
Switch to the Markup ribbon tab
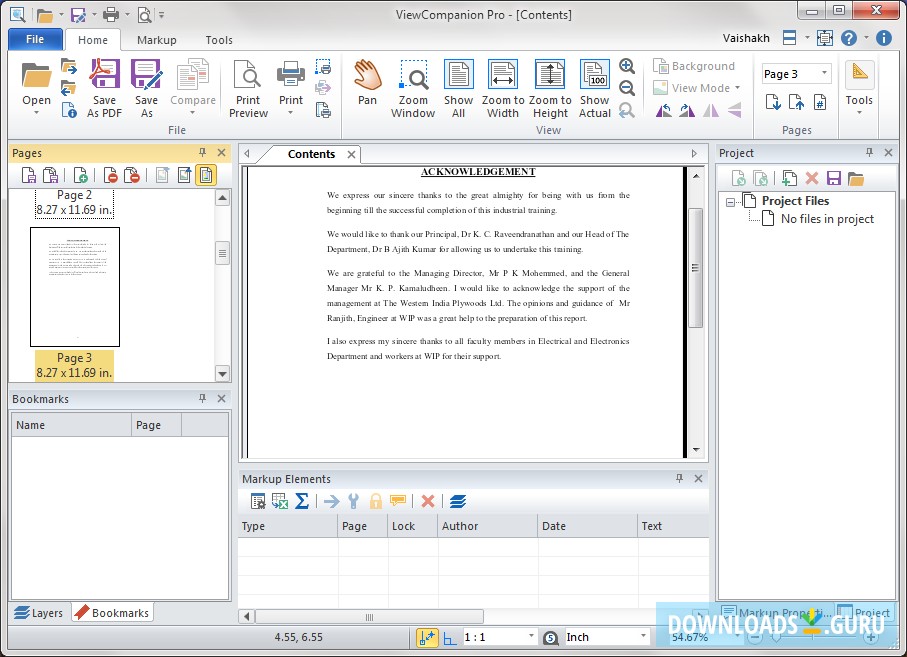point(157,40)
